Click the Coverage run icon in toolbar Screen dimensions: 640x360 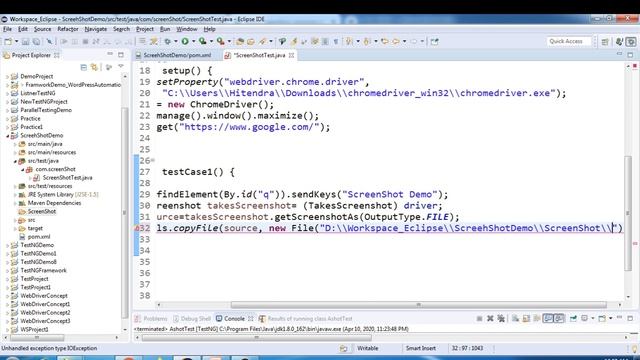[202, 41]
